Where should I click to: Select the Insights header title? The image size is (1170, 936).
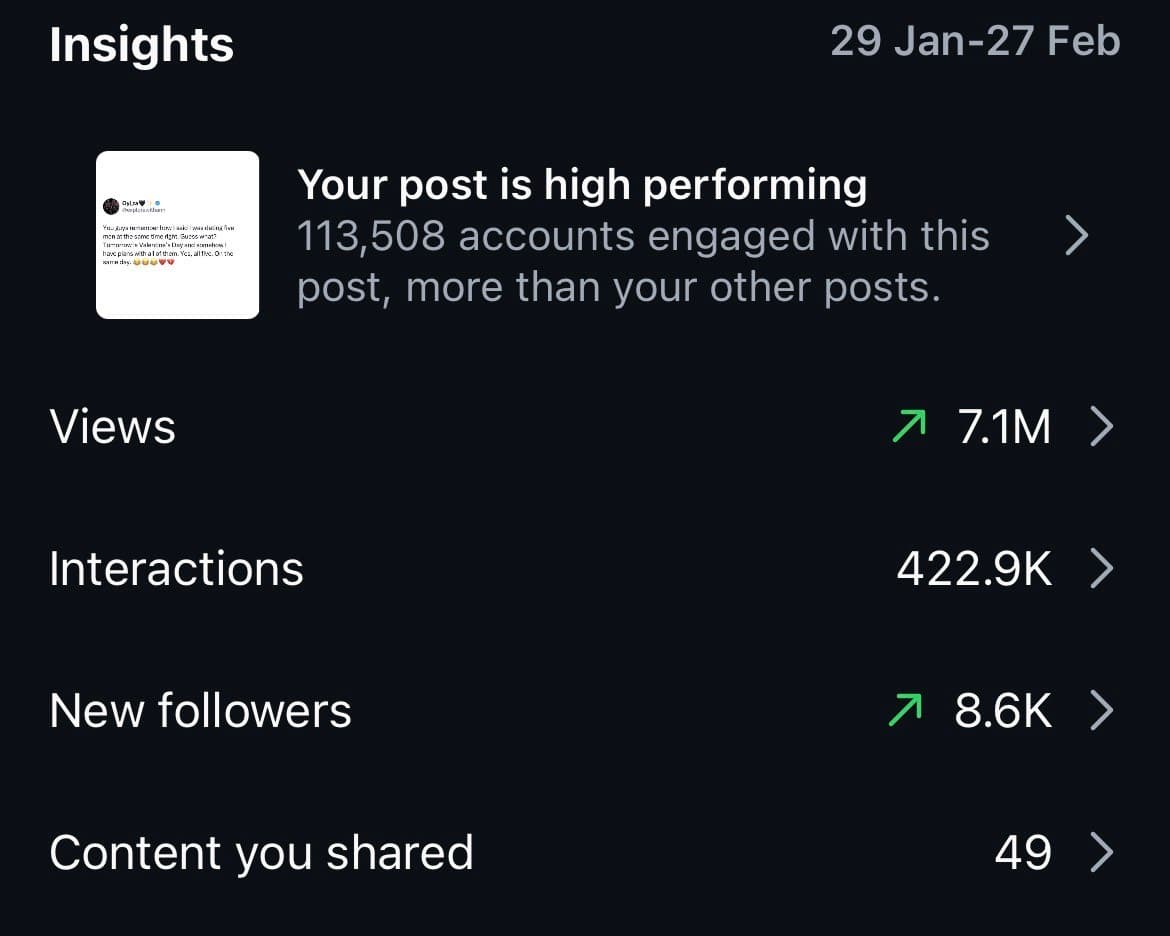(x=142, y=44)
